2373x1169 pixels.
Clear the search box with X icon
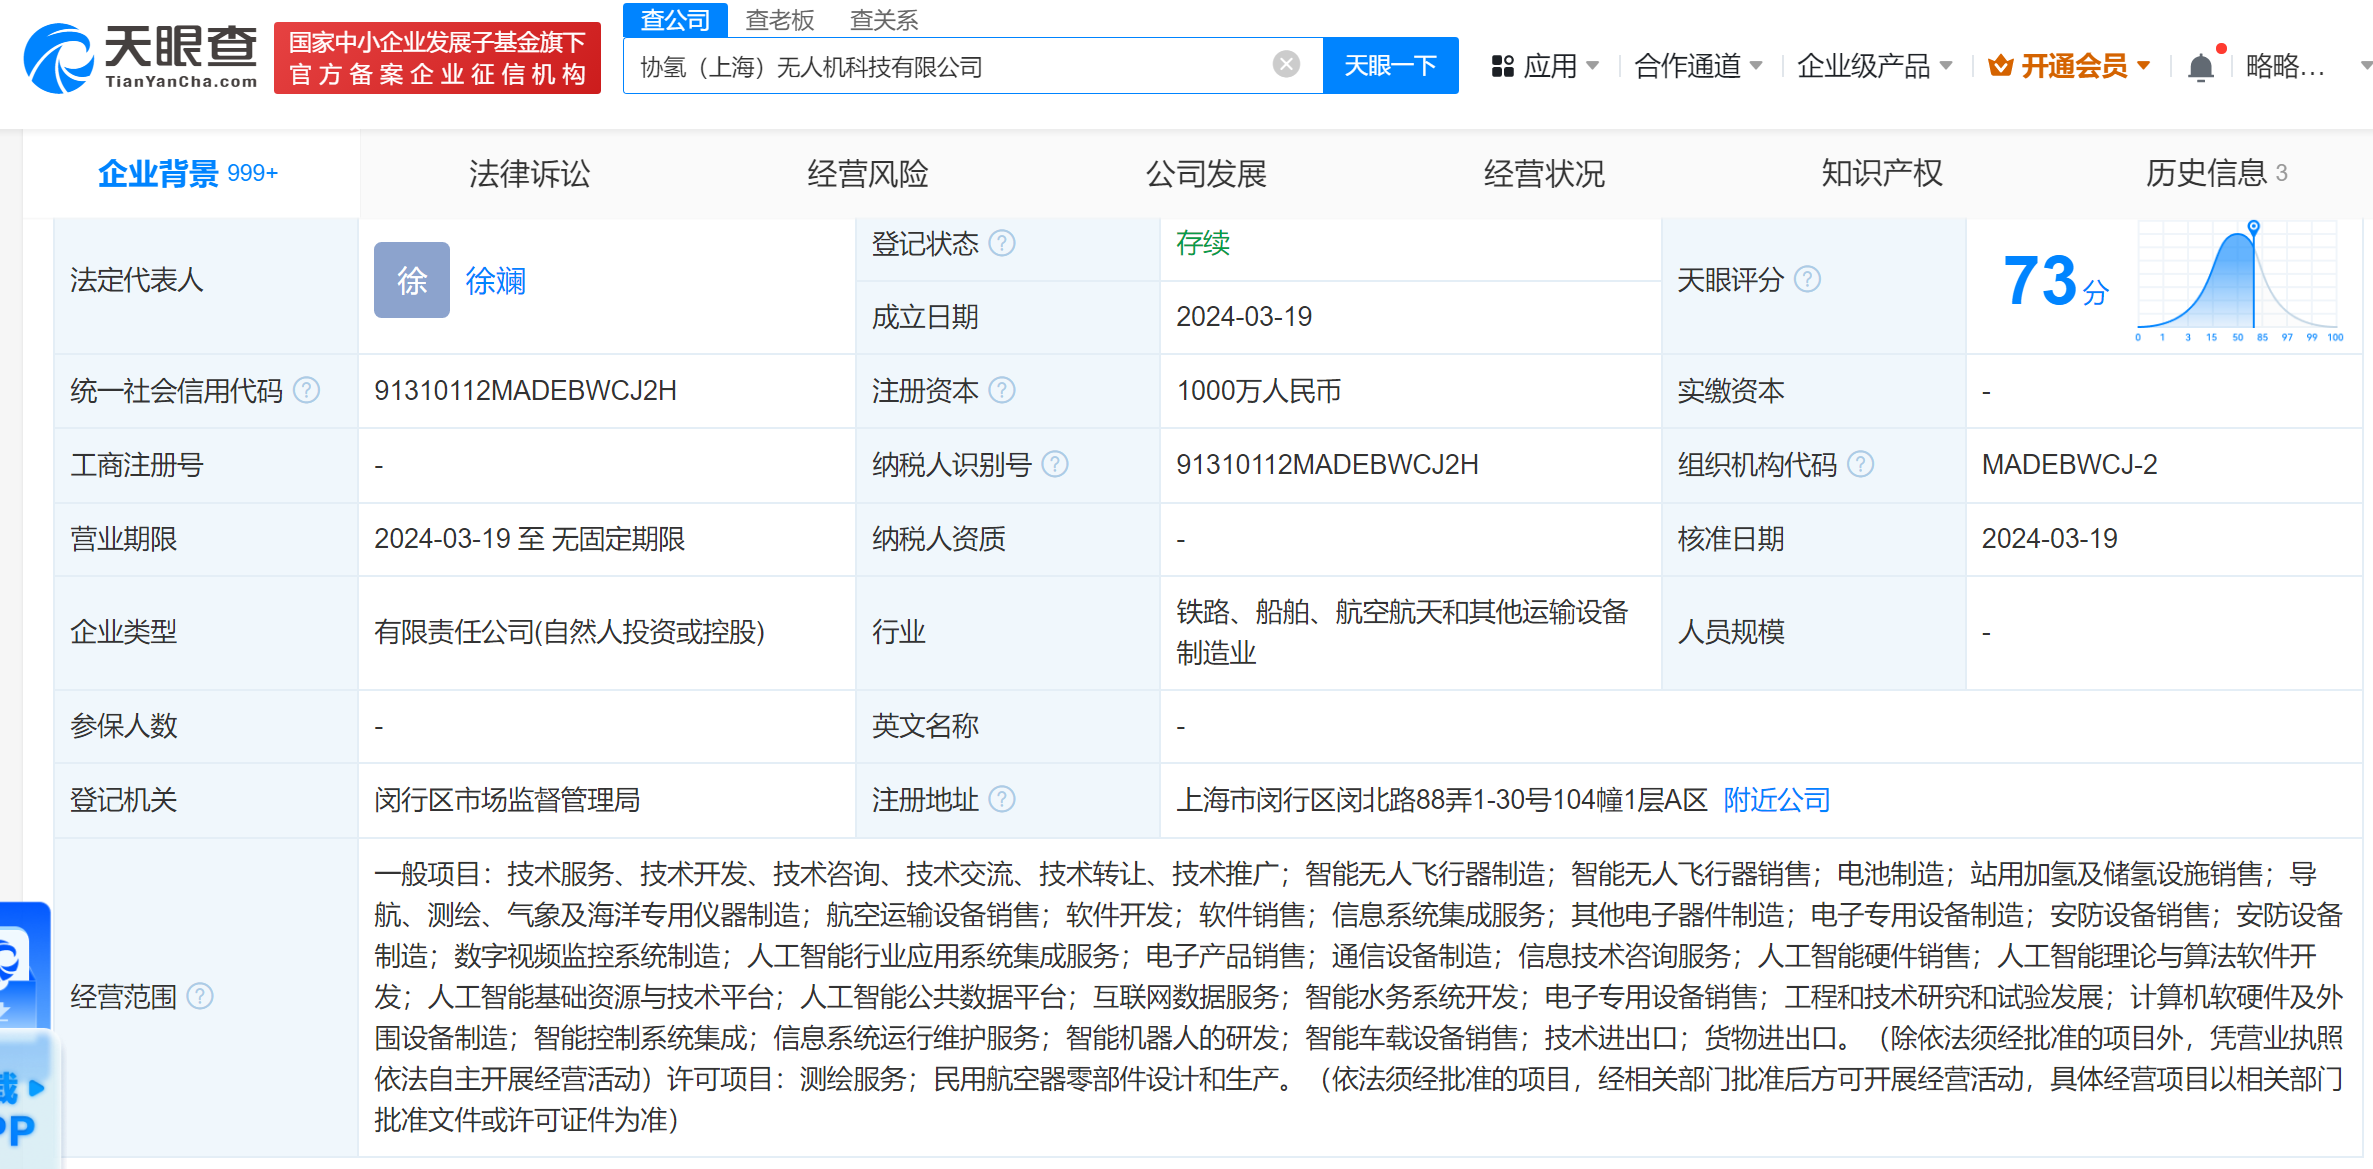pyautogui.click(x=1286, y=65)
